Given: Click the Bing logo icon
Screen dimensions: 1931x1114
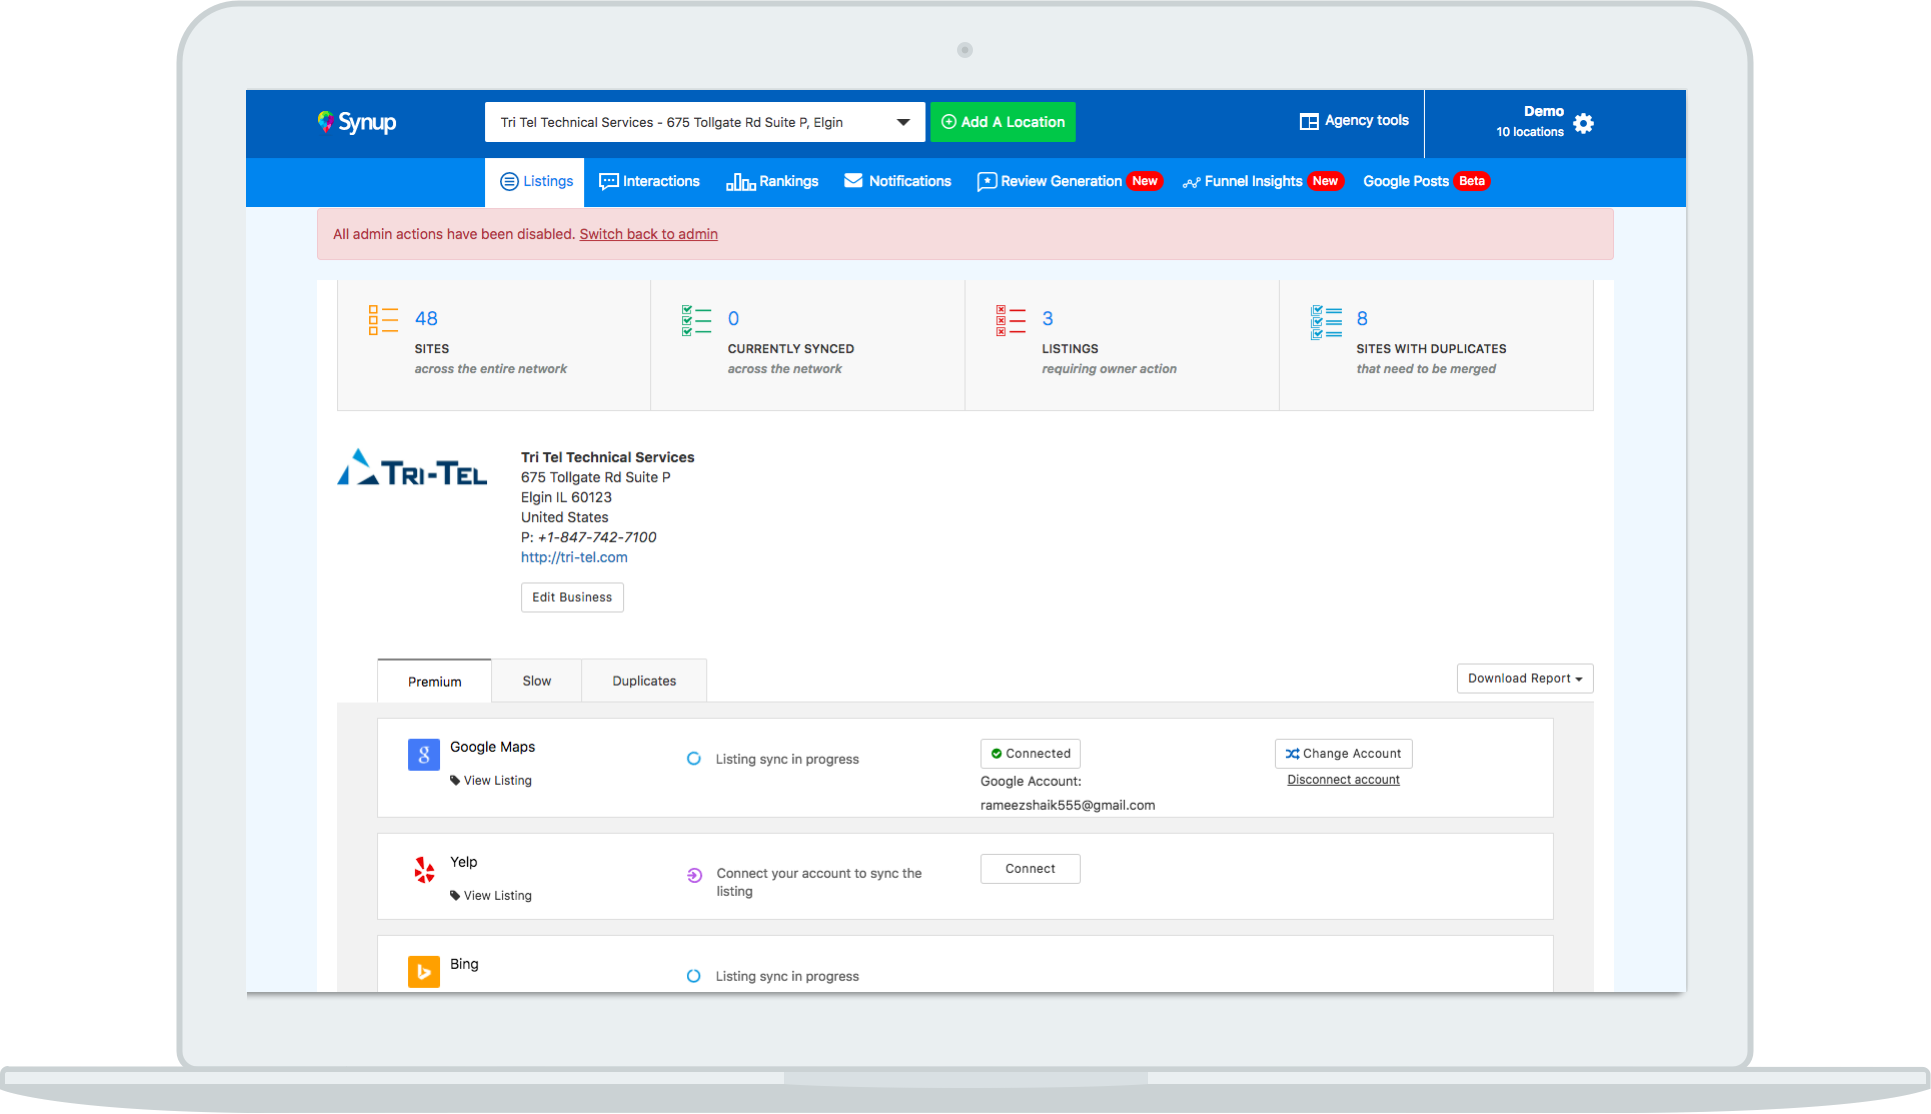Looking at the screenshot, I should point(424,971).
